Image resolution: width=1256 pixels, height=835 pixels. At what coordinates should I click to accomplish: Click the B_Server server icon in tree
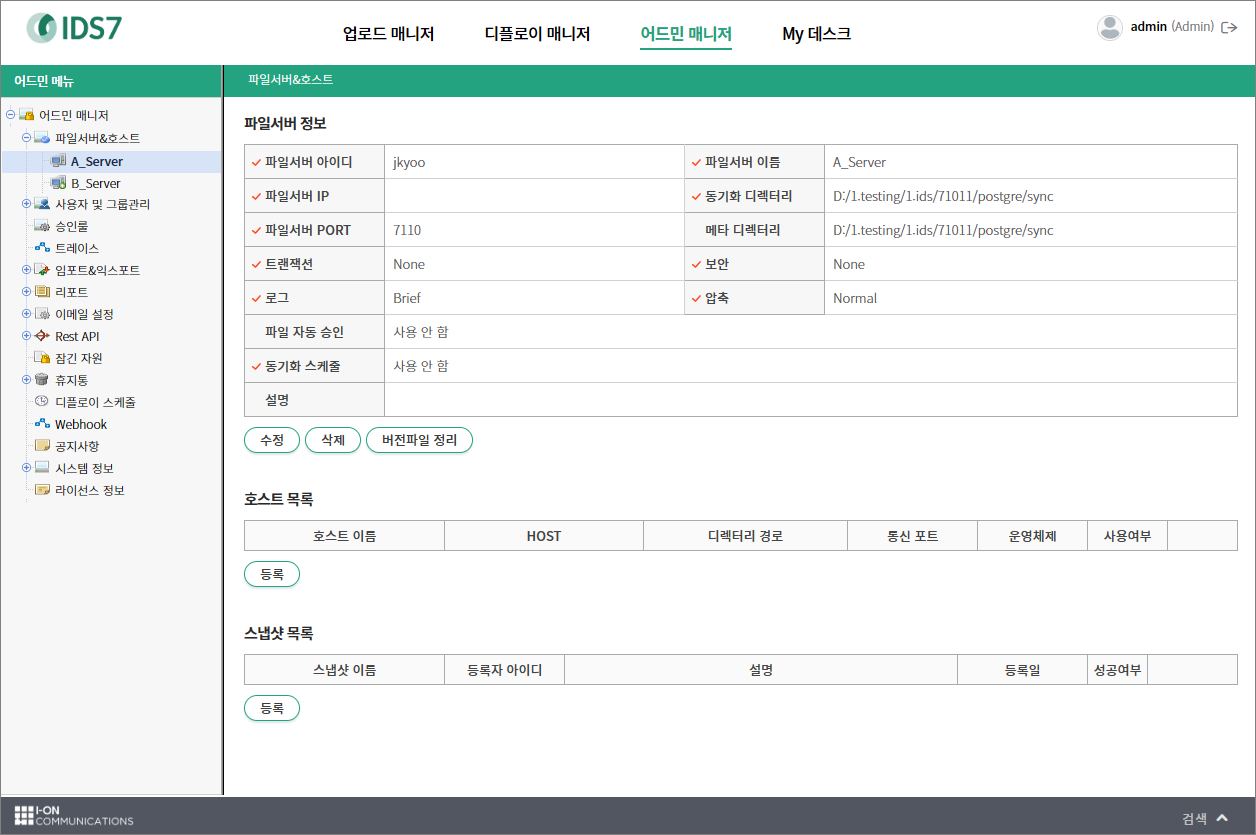58,183
